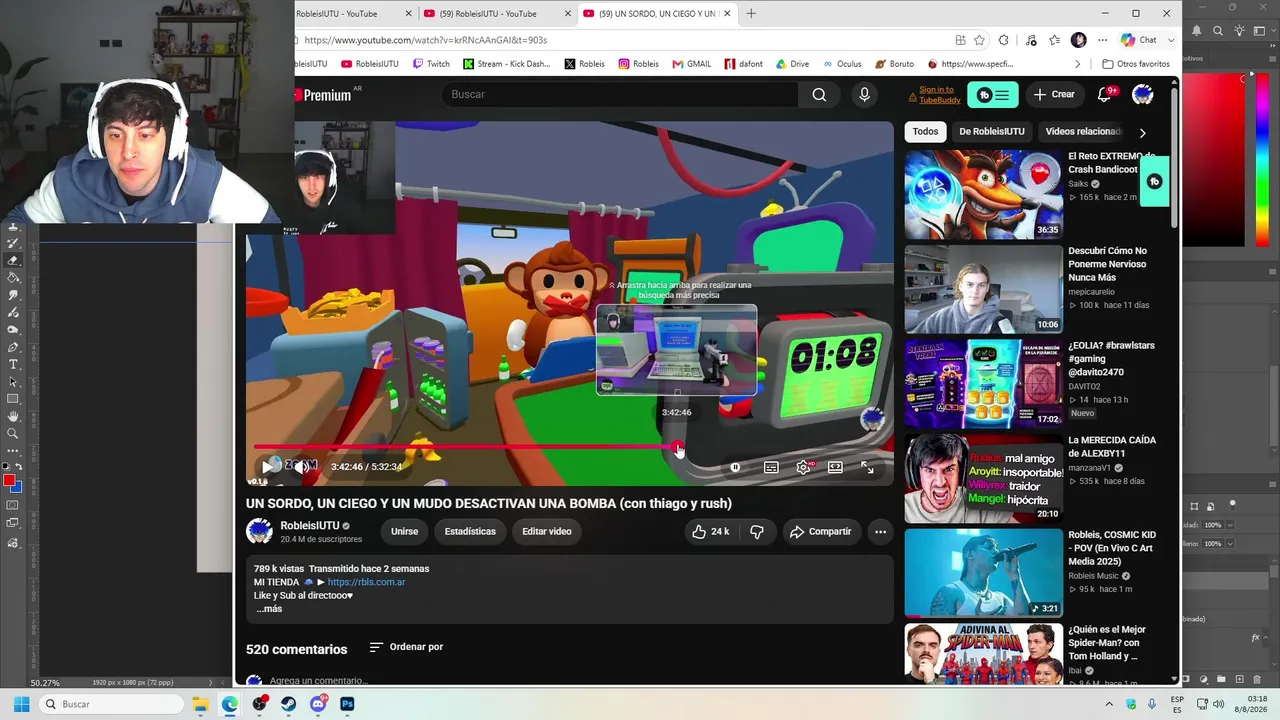1280x720 pixels.
Task: Select the Rectangle shape tool in Photoshop
Action: (13, 399)
